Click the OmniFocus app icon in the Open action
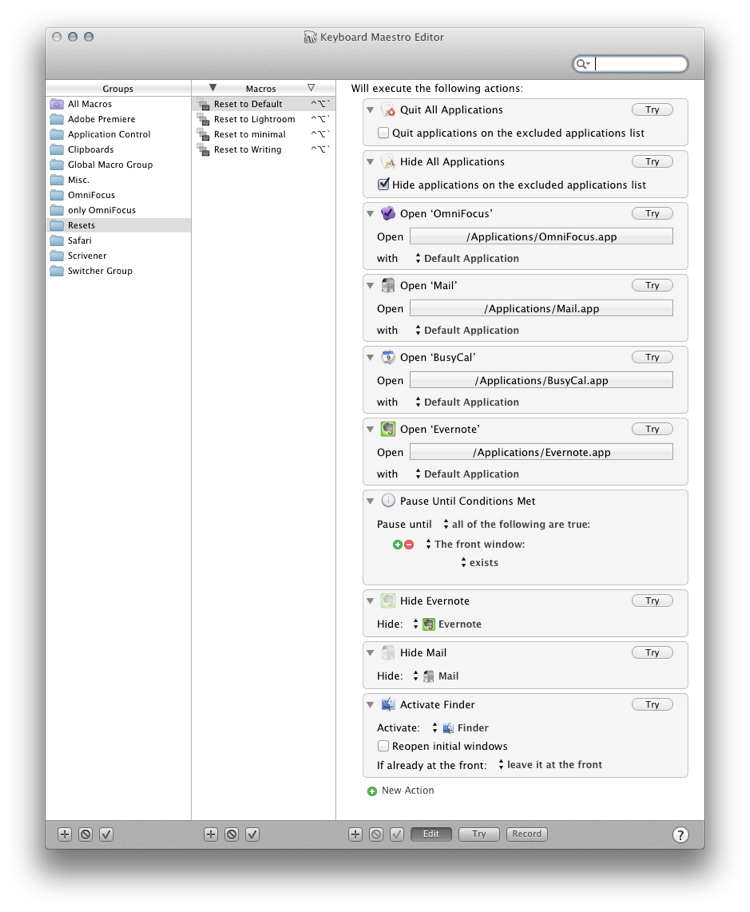 [388, 213]
